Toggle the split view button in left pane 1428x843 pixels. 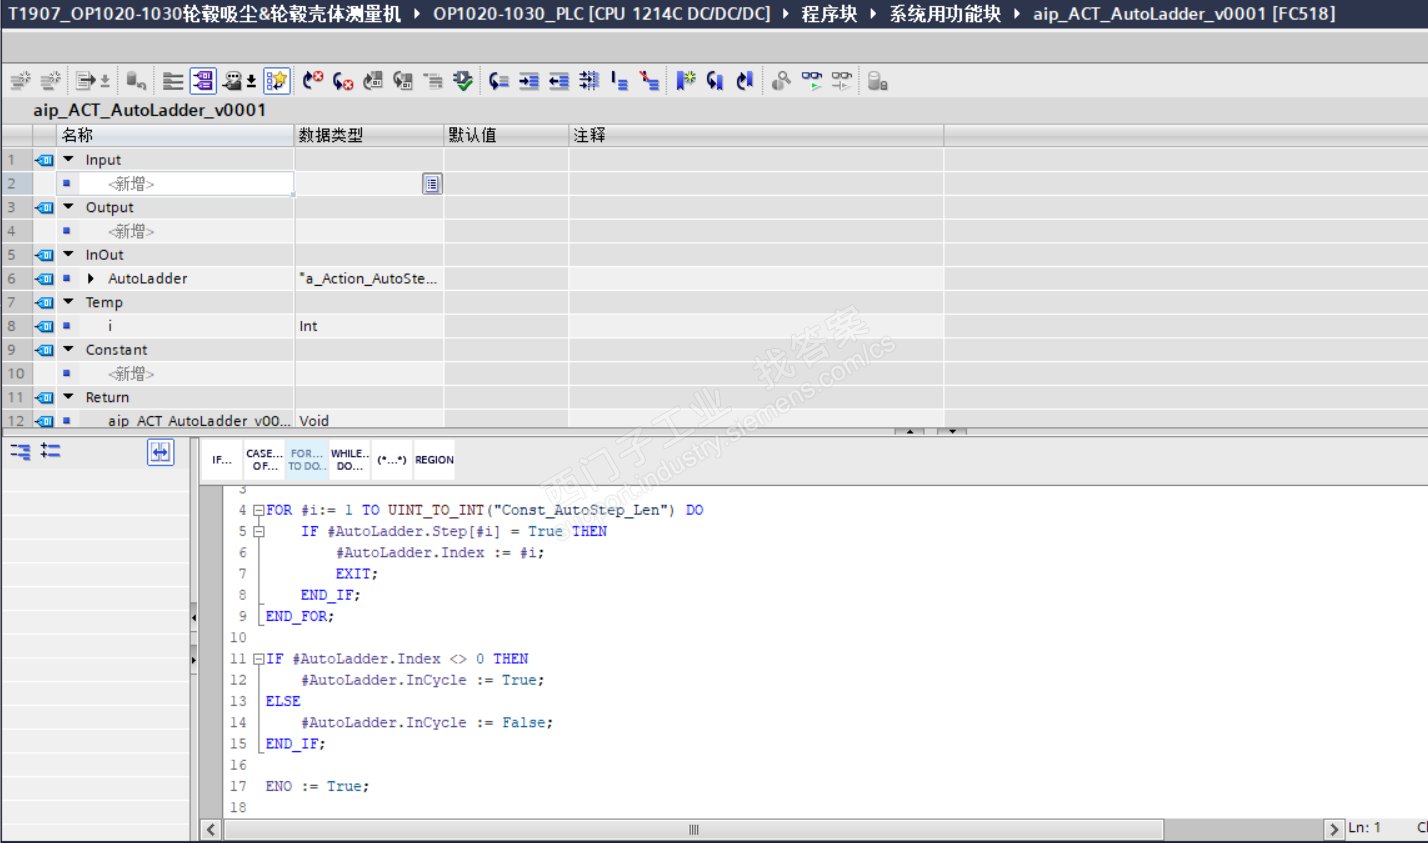click(x=160, y=453)
